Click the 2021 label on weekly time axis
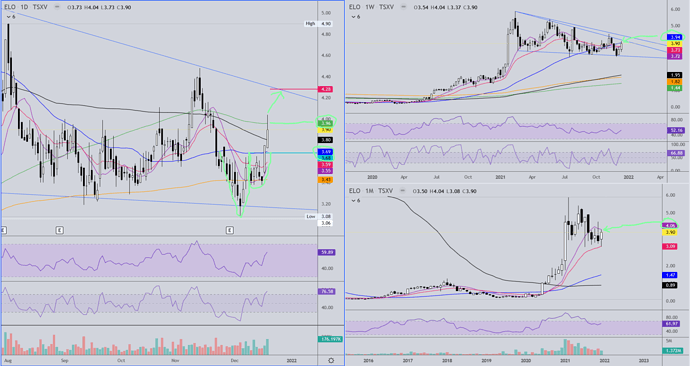690x366 pixels. pyautogui.click(x=500, y=177)
